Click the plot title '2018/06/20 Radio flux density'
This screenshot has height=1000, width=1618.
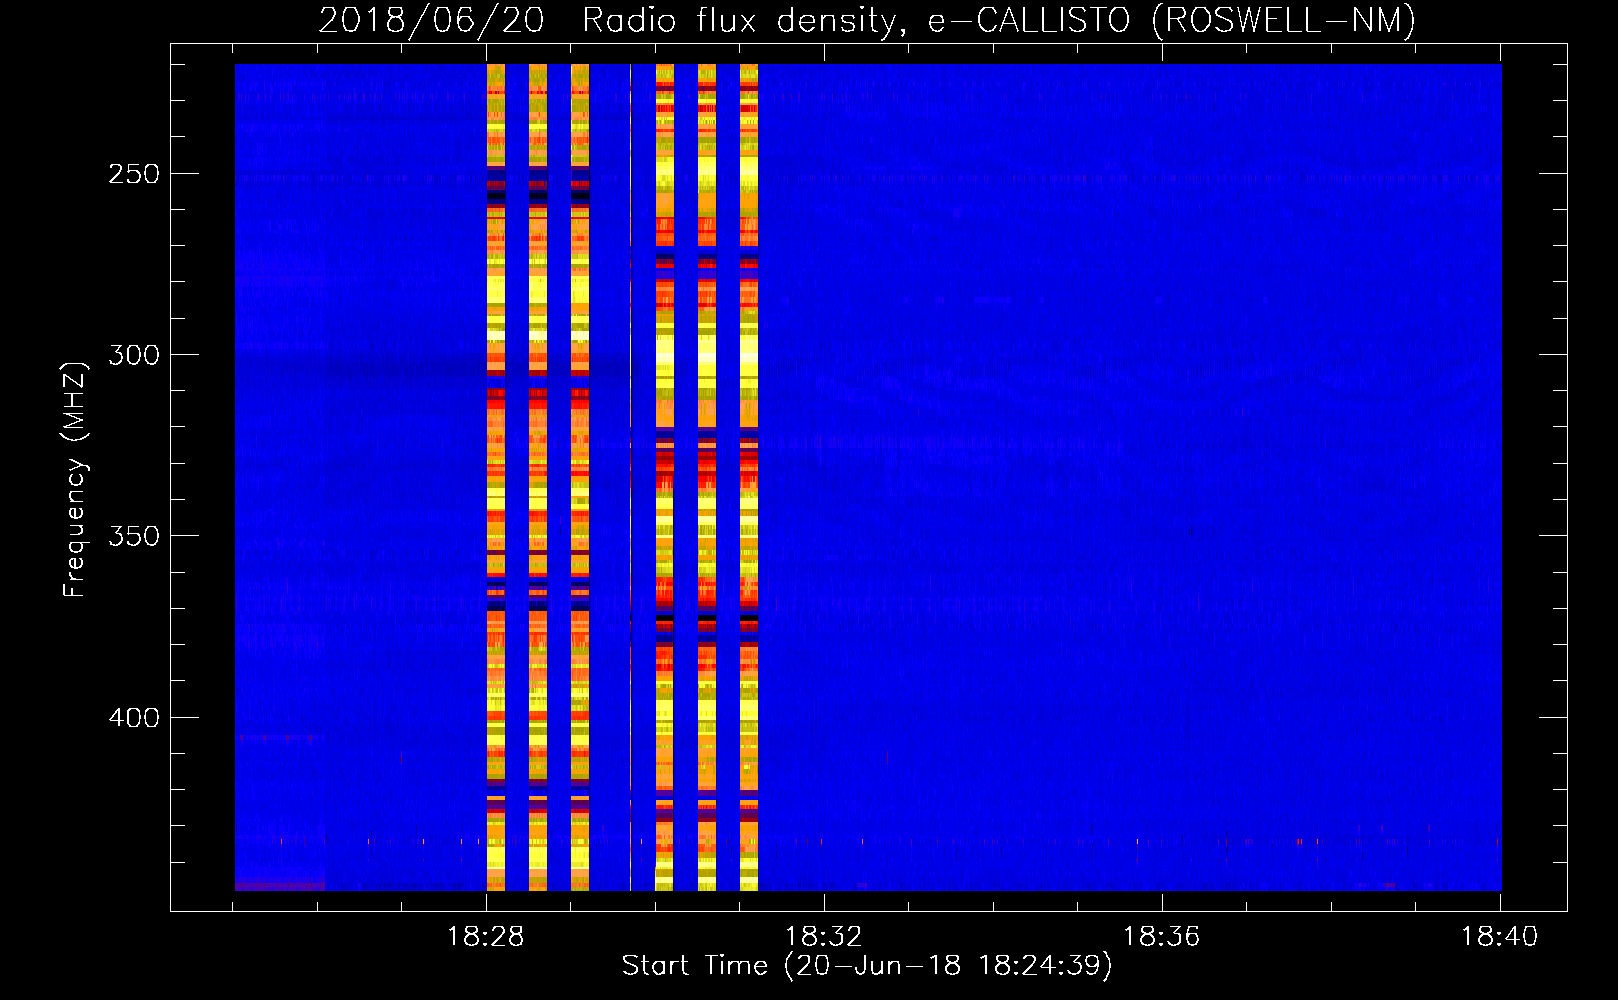[x=867, y=20]
